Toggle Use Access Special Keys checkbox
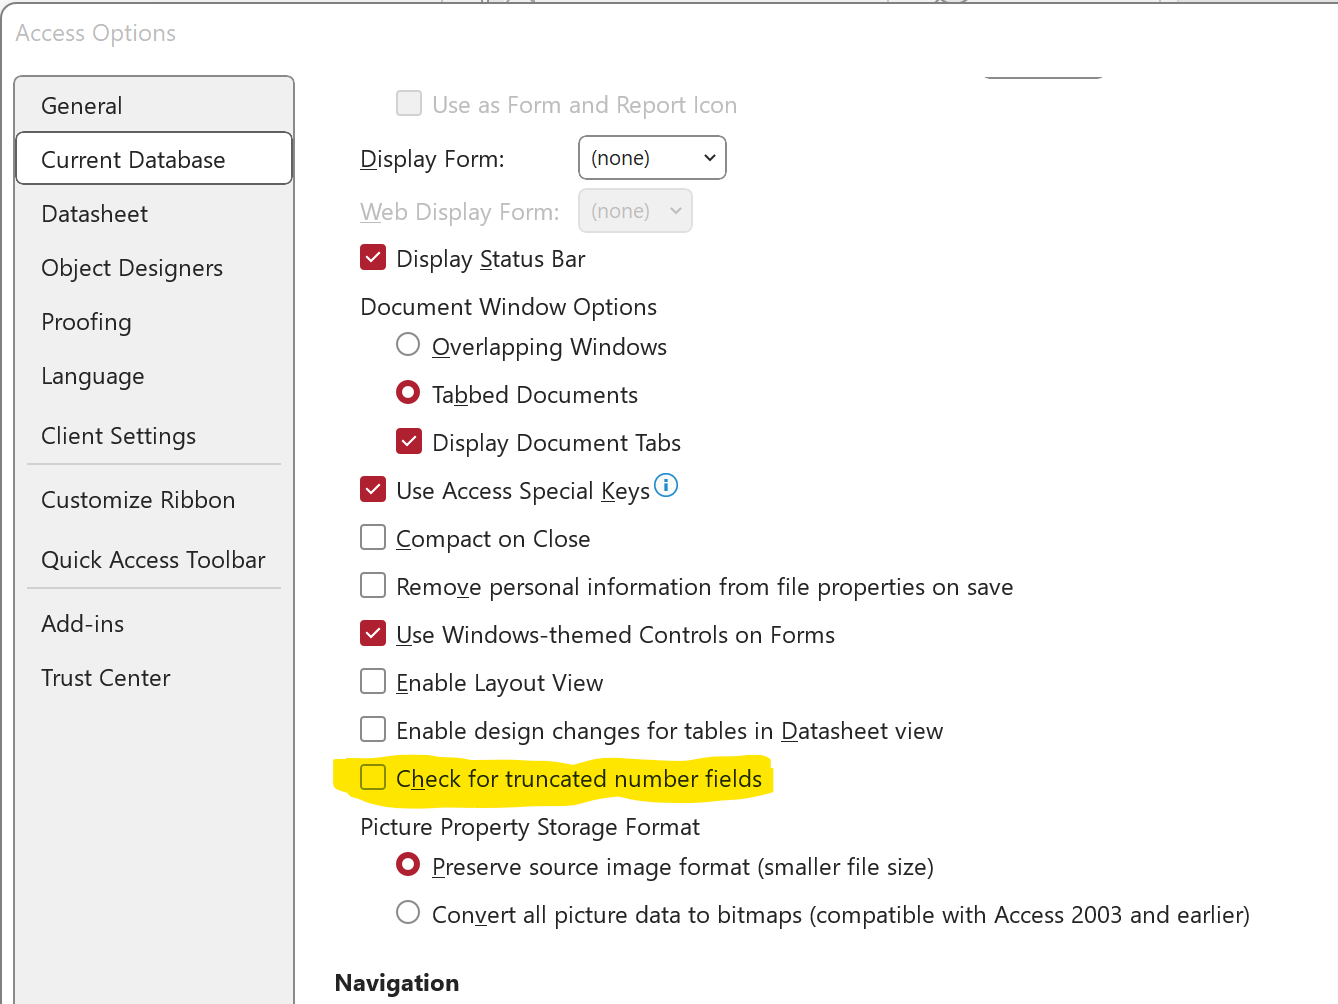The height and width of the screenshot is (1004, 1338). click(373, 490)
